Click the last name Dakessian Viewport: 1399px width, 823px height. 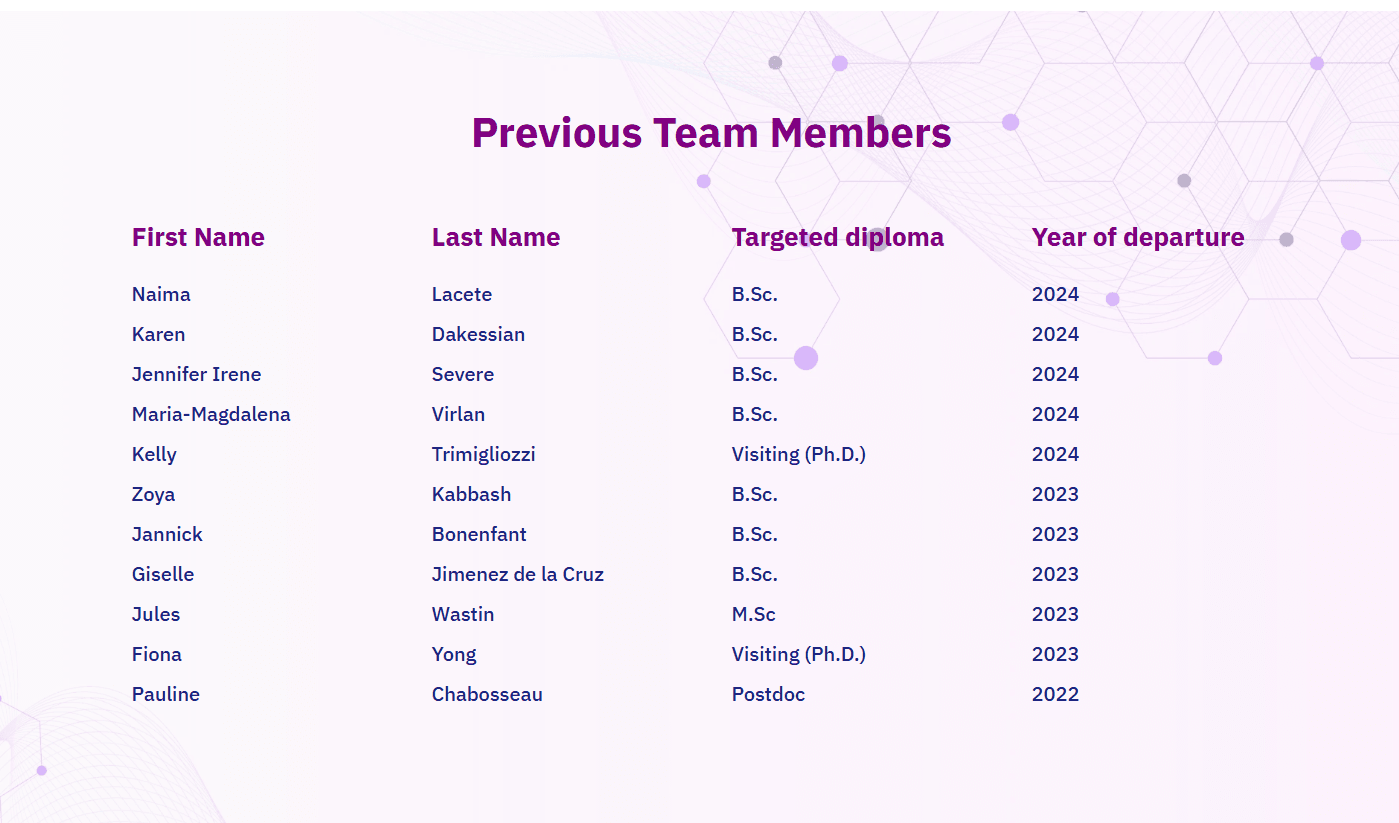point(478,334)
